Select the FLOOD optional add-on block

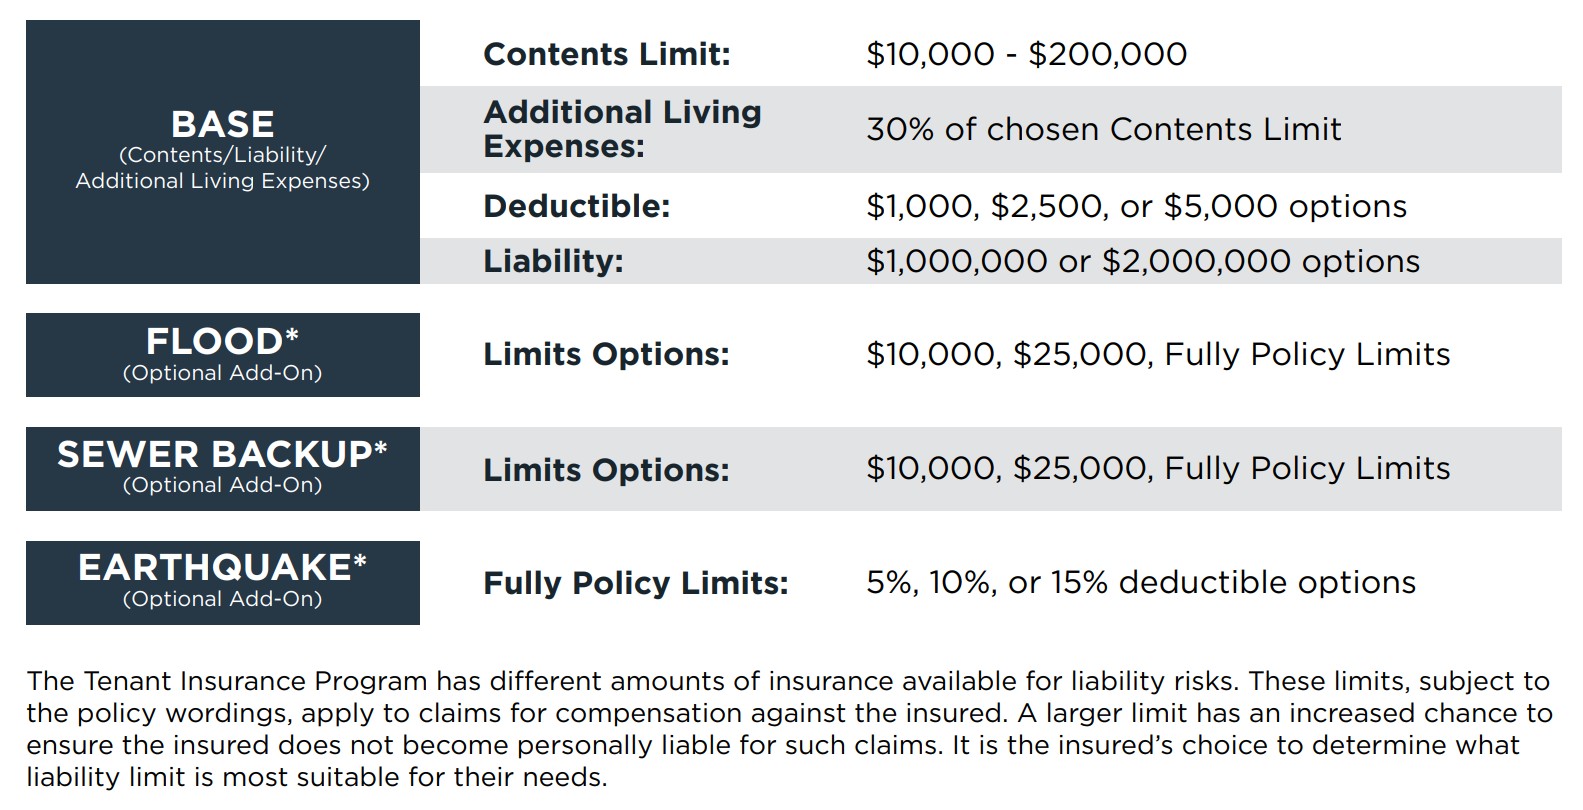click(x=222, y=355)
